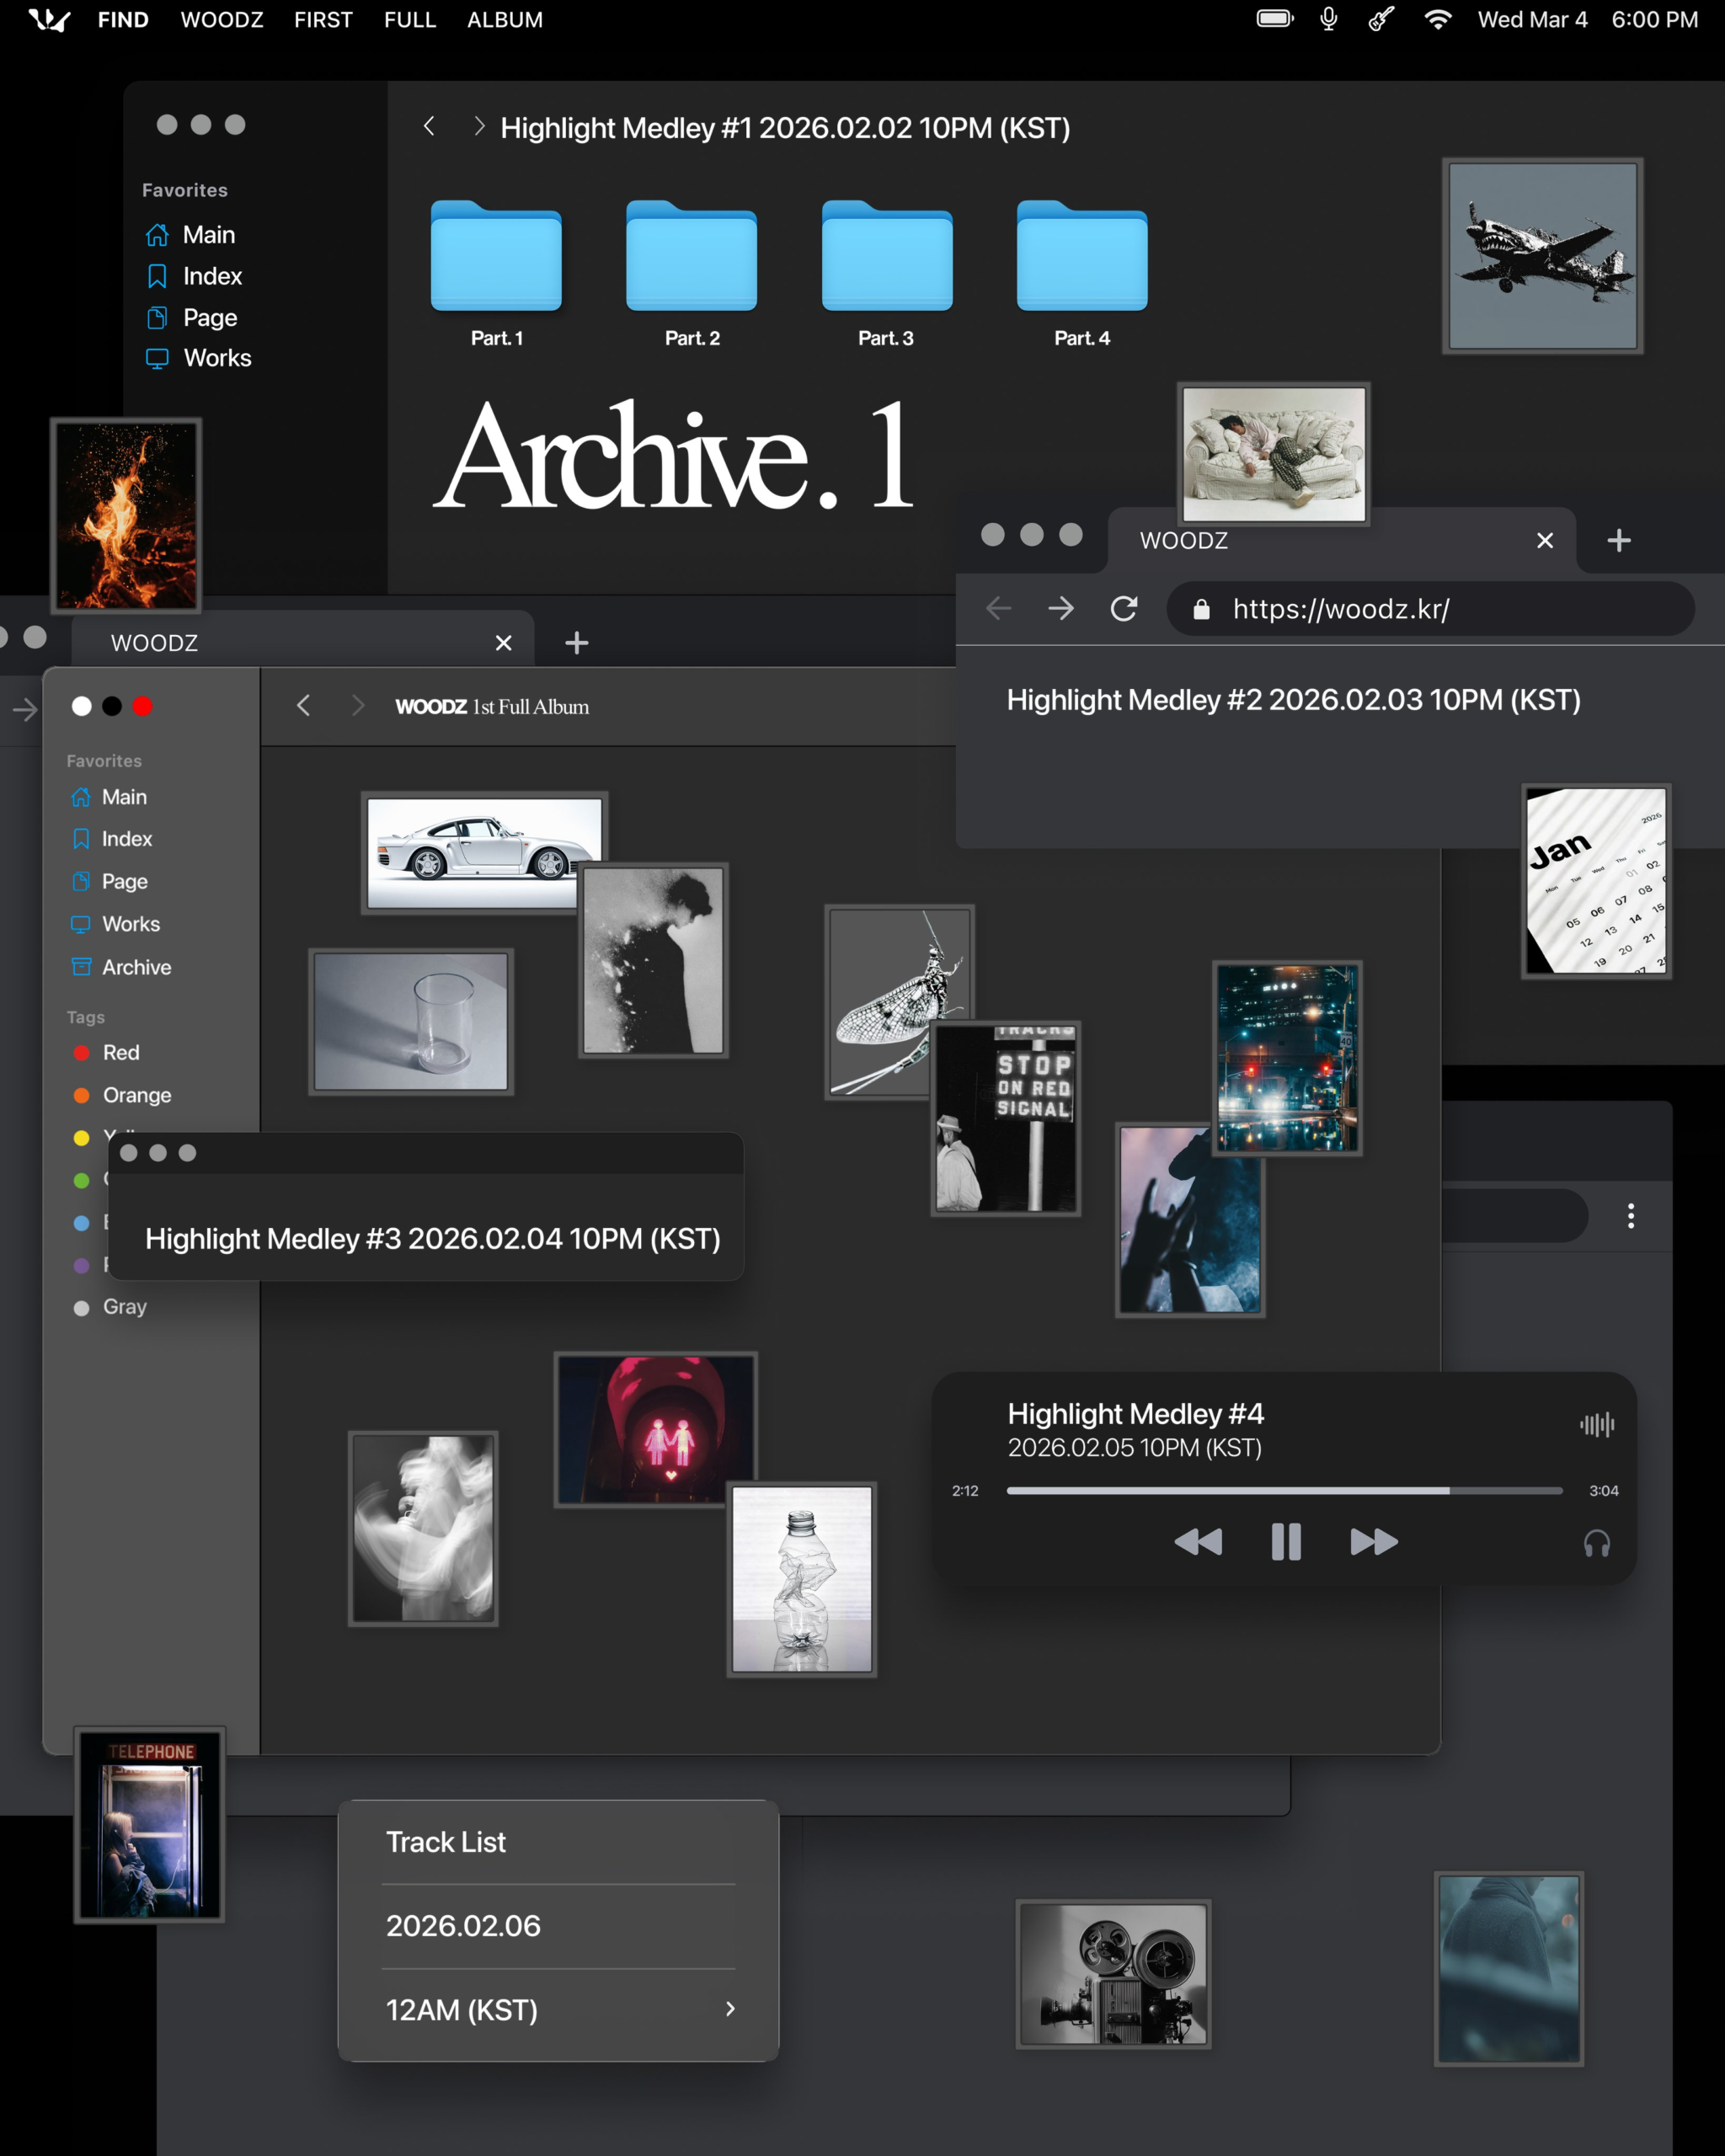The image size is (1725, 2156).
Task: Click the forward navigation chevron in Archive window
Action: coord(479,126)
